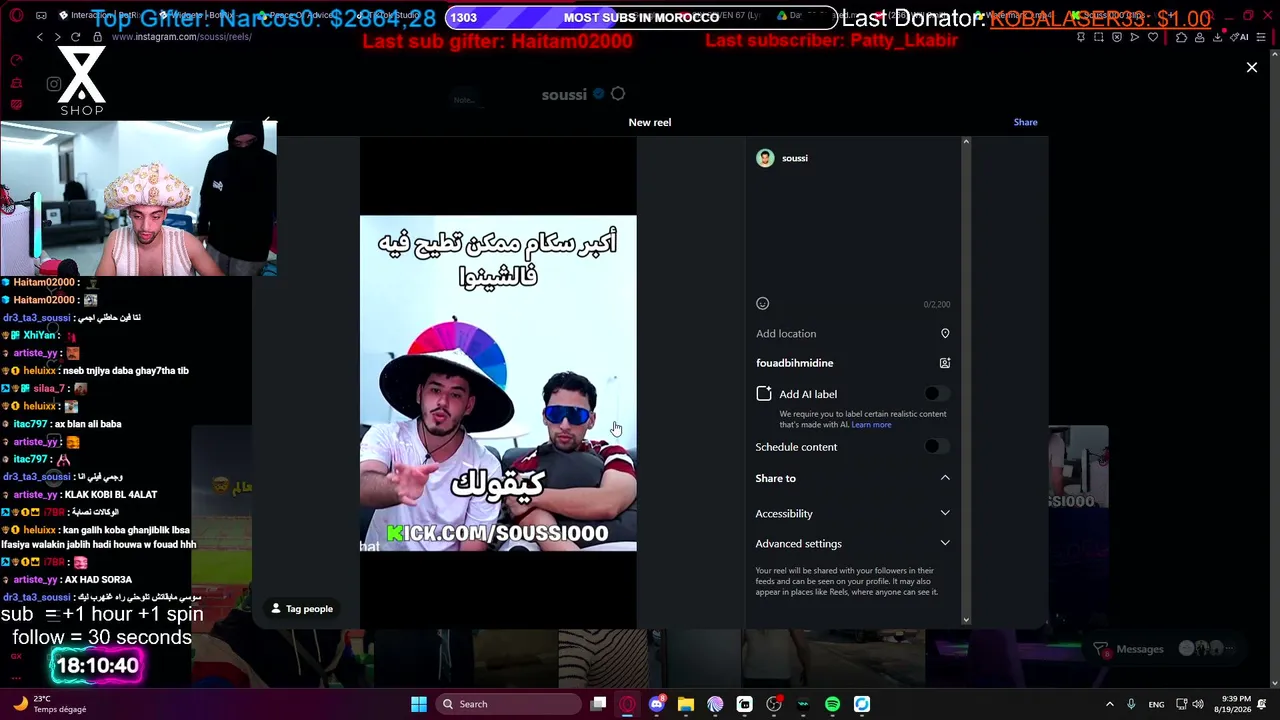
Task: Click the pin icon in the browser toolbar
Action: click(x=1081, y=37)
